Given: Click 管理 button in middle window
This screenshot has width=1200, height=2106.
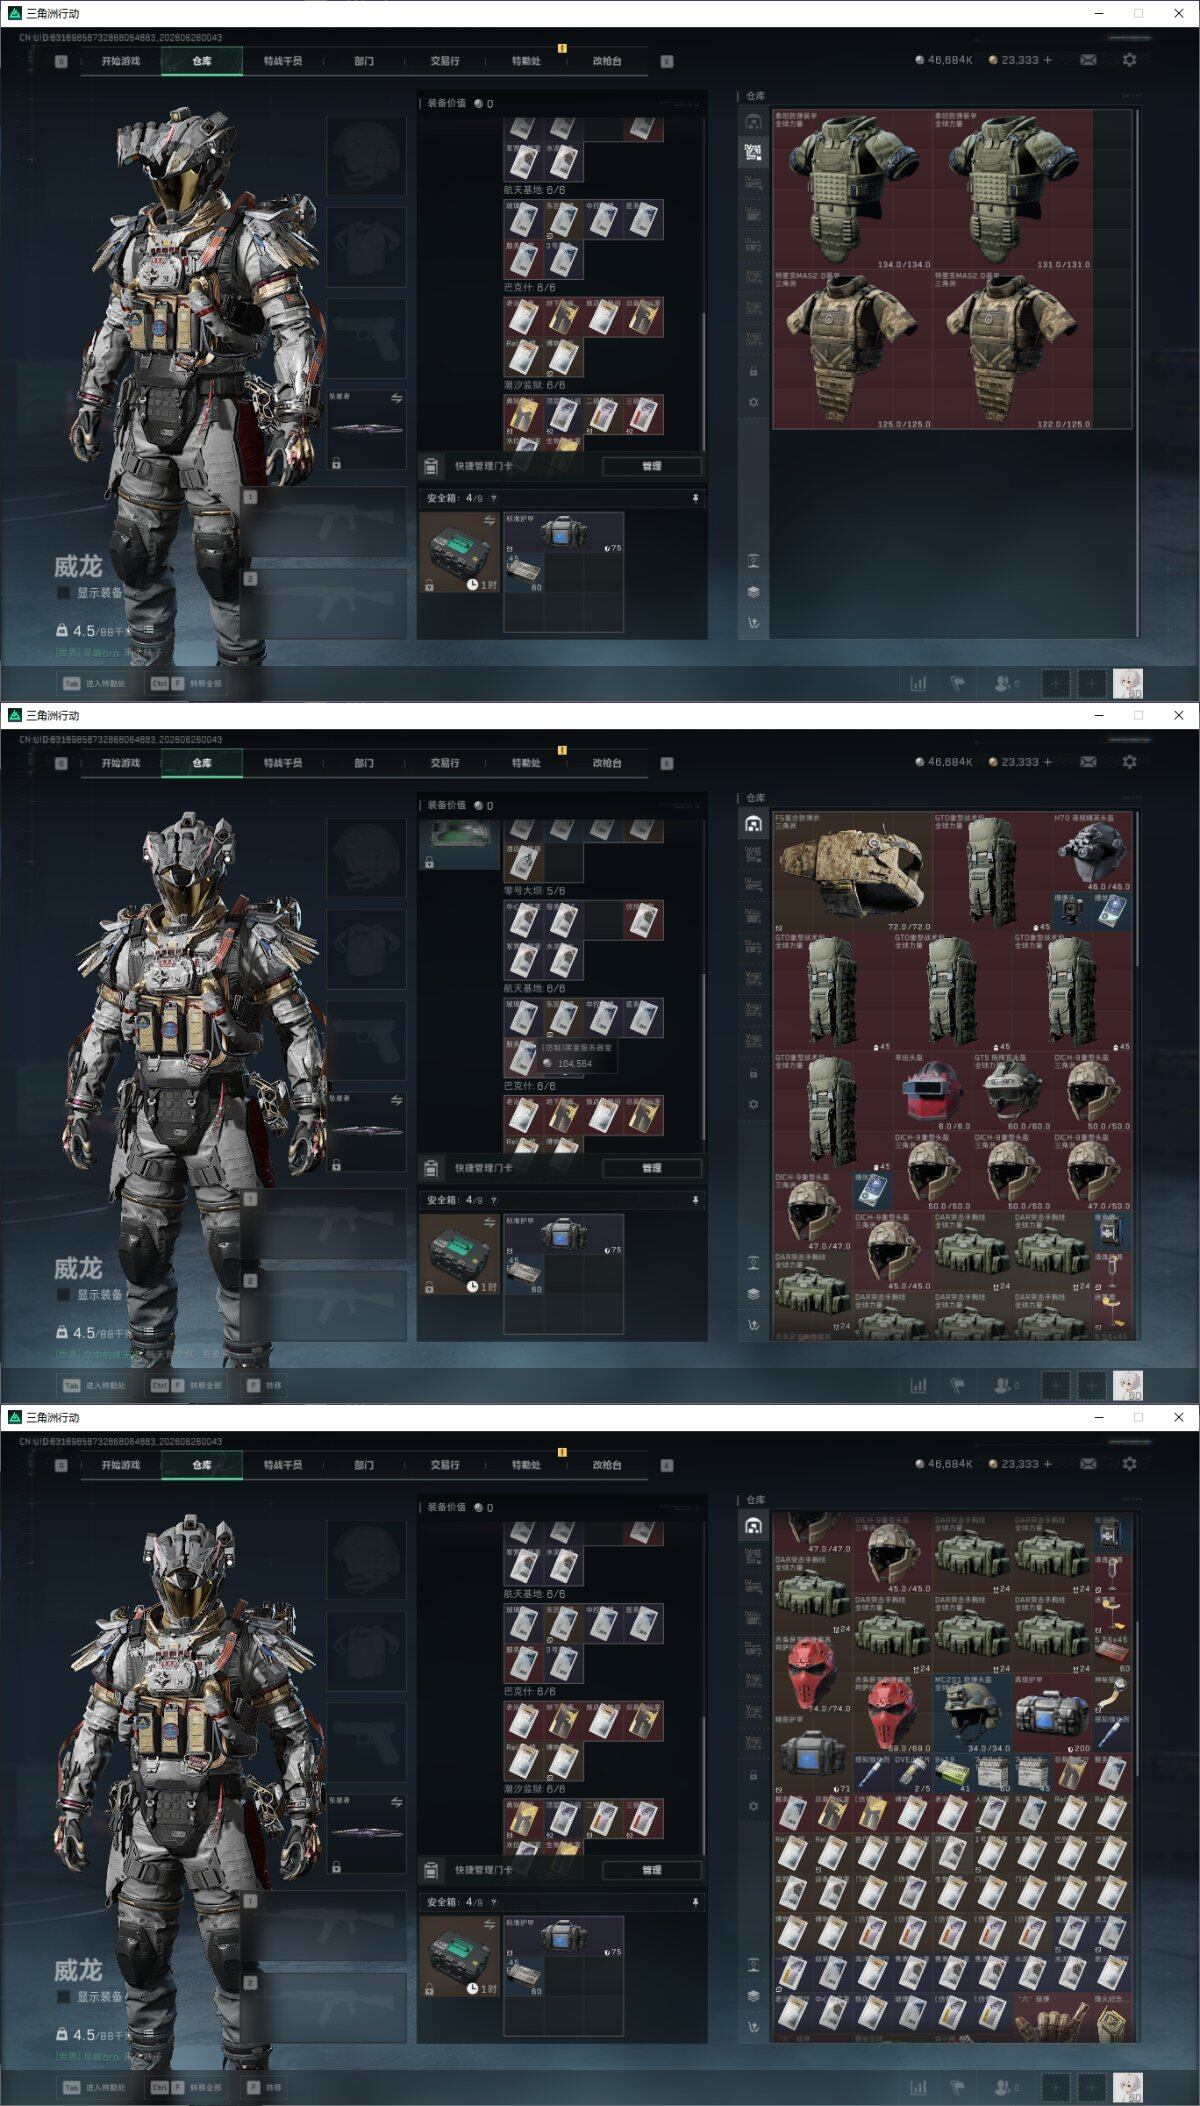Looking at the screenshot, I should [652, 1168].
